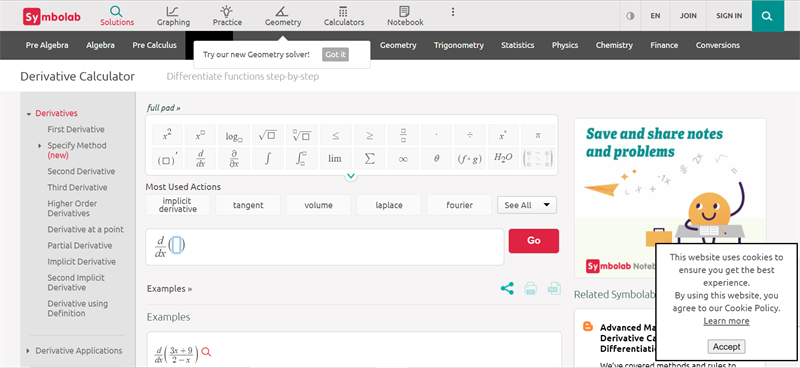Screen dimensions: 800x368
Task: Open the Notebook section
Action: tap(405, 16)
